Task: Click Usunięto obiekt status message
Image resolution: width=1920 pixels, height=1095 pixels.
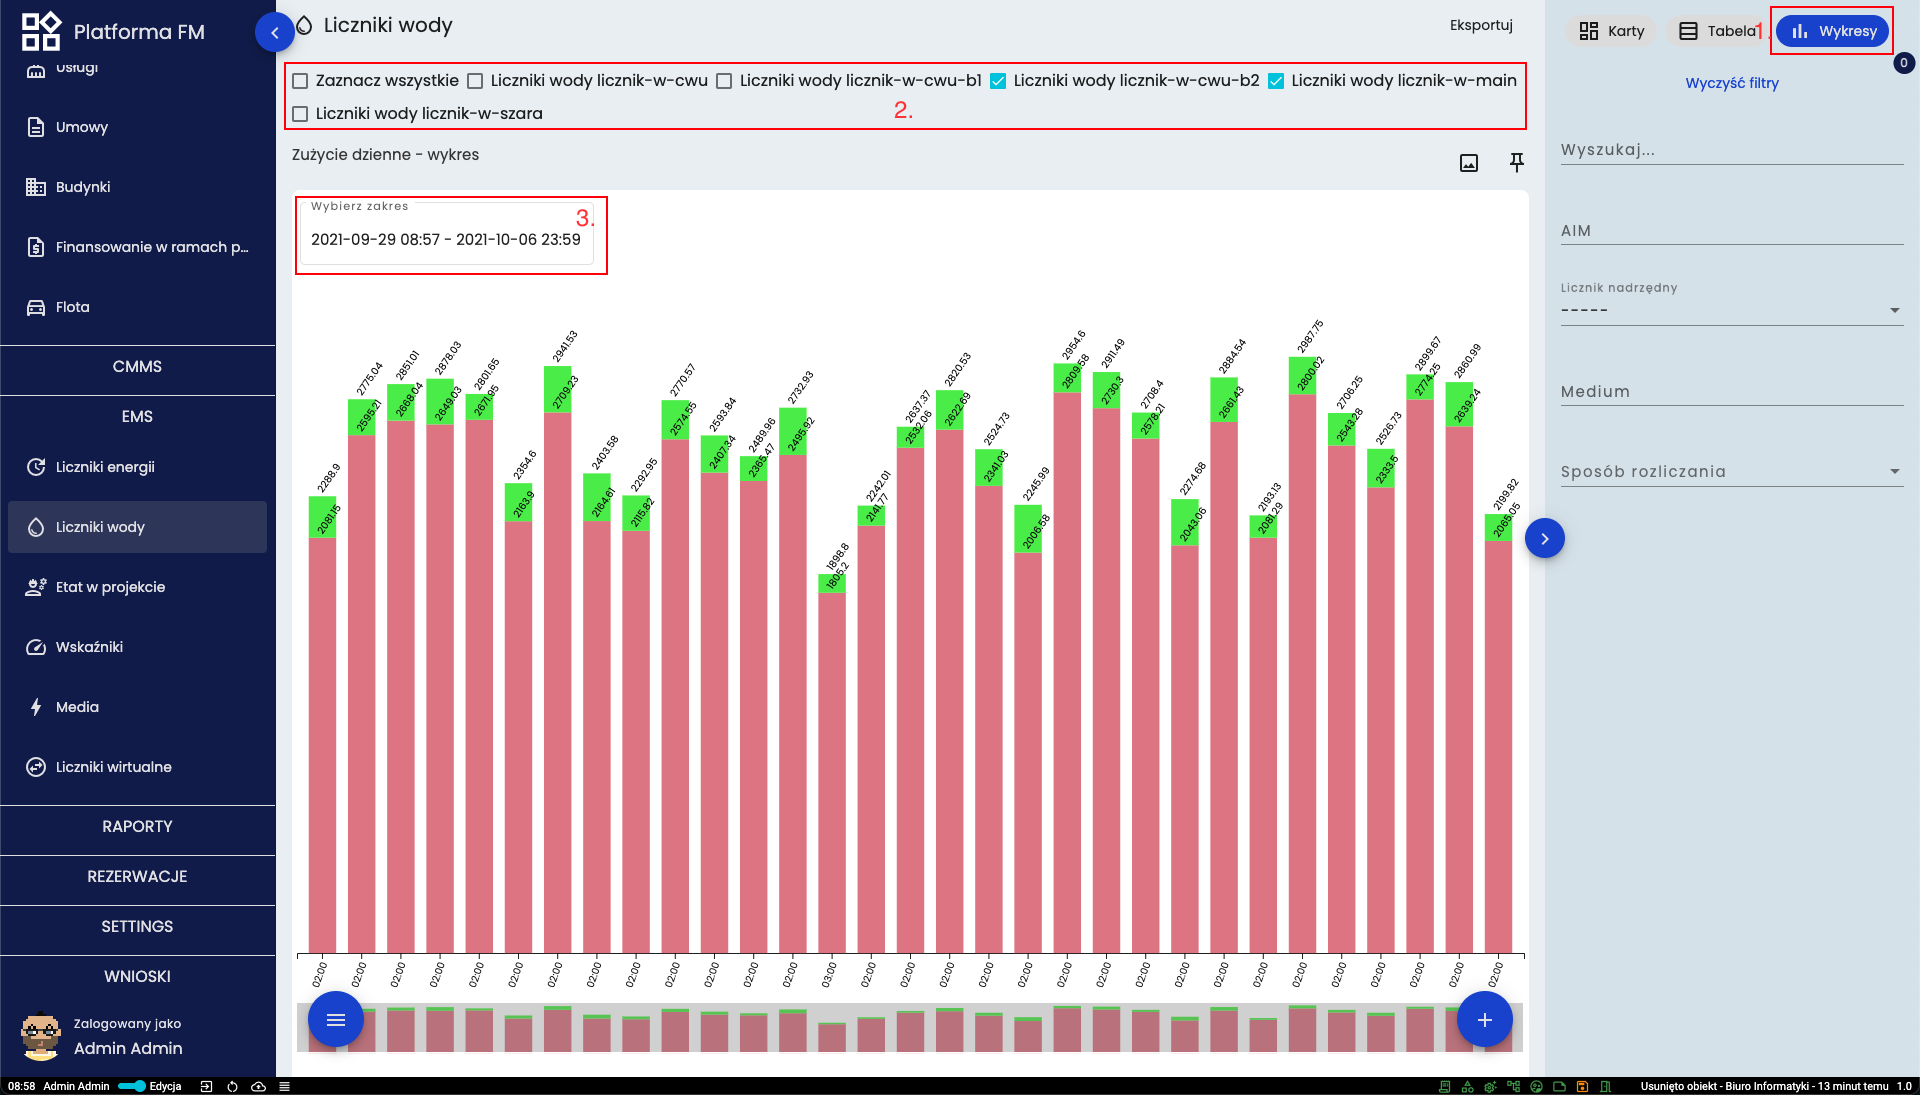Action: coord(1764,1086)
